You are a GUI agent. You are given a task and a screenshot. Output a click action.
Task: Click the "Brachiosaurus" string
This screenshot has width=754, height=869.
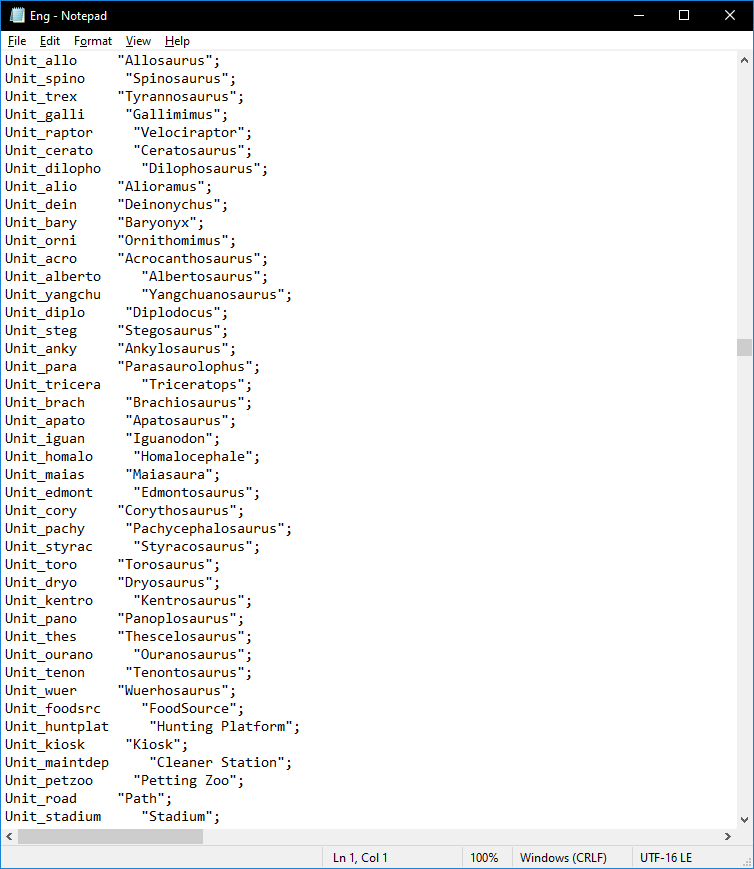pos(188,403)
